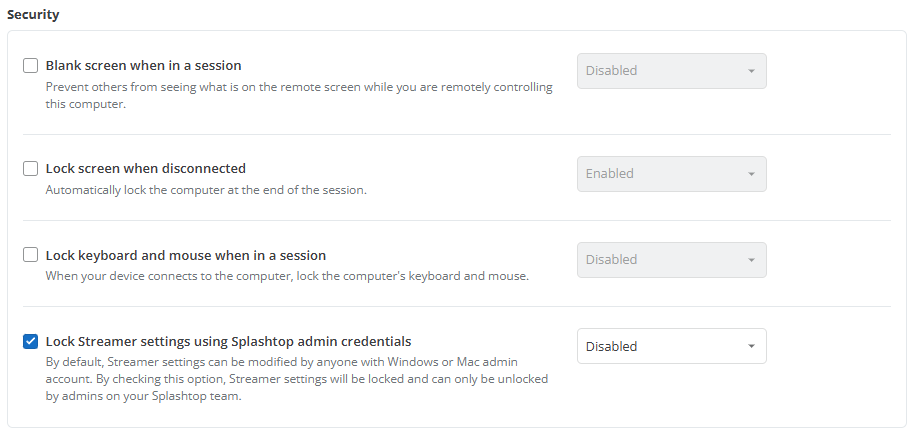Screen dimensions: 917x439
Task: Enable Blank screen when in a session checkbox
Action: [30, 65]
